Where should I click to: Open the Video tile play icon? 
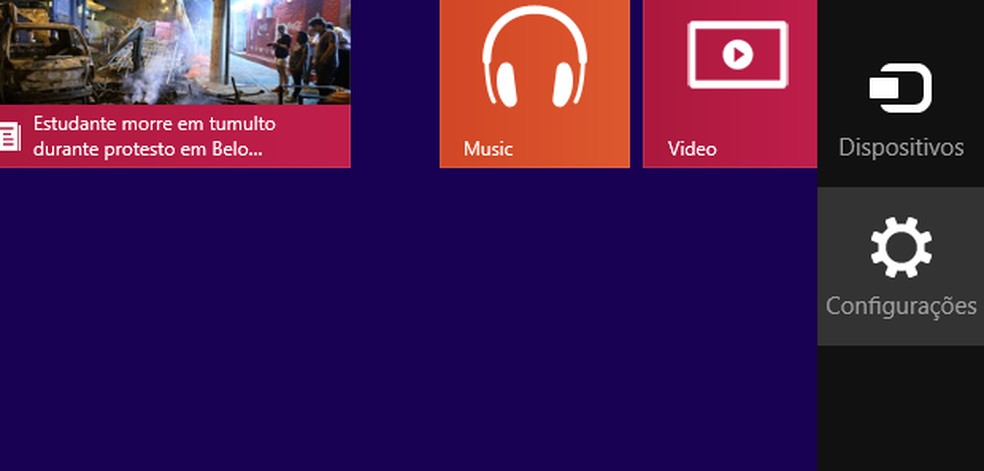tap(737, 55)
